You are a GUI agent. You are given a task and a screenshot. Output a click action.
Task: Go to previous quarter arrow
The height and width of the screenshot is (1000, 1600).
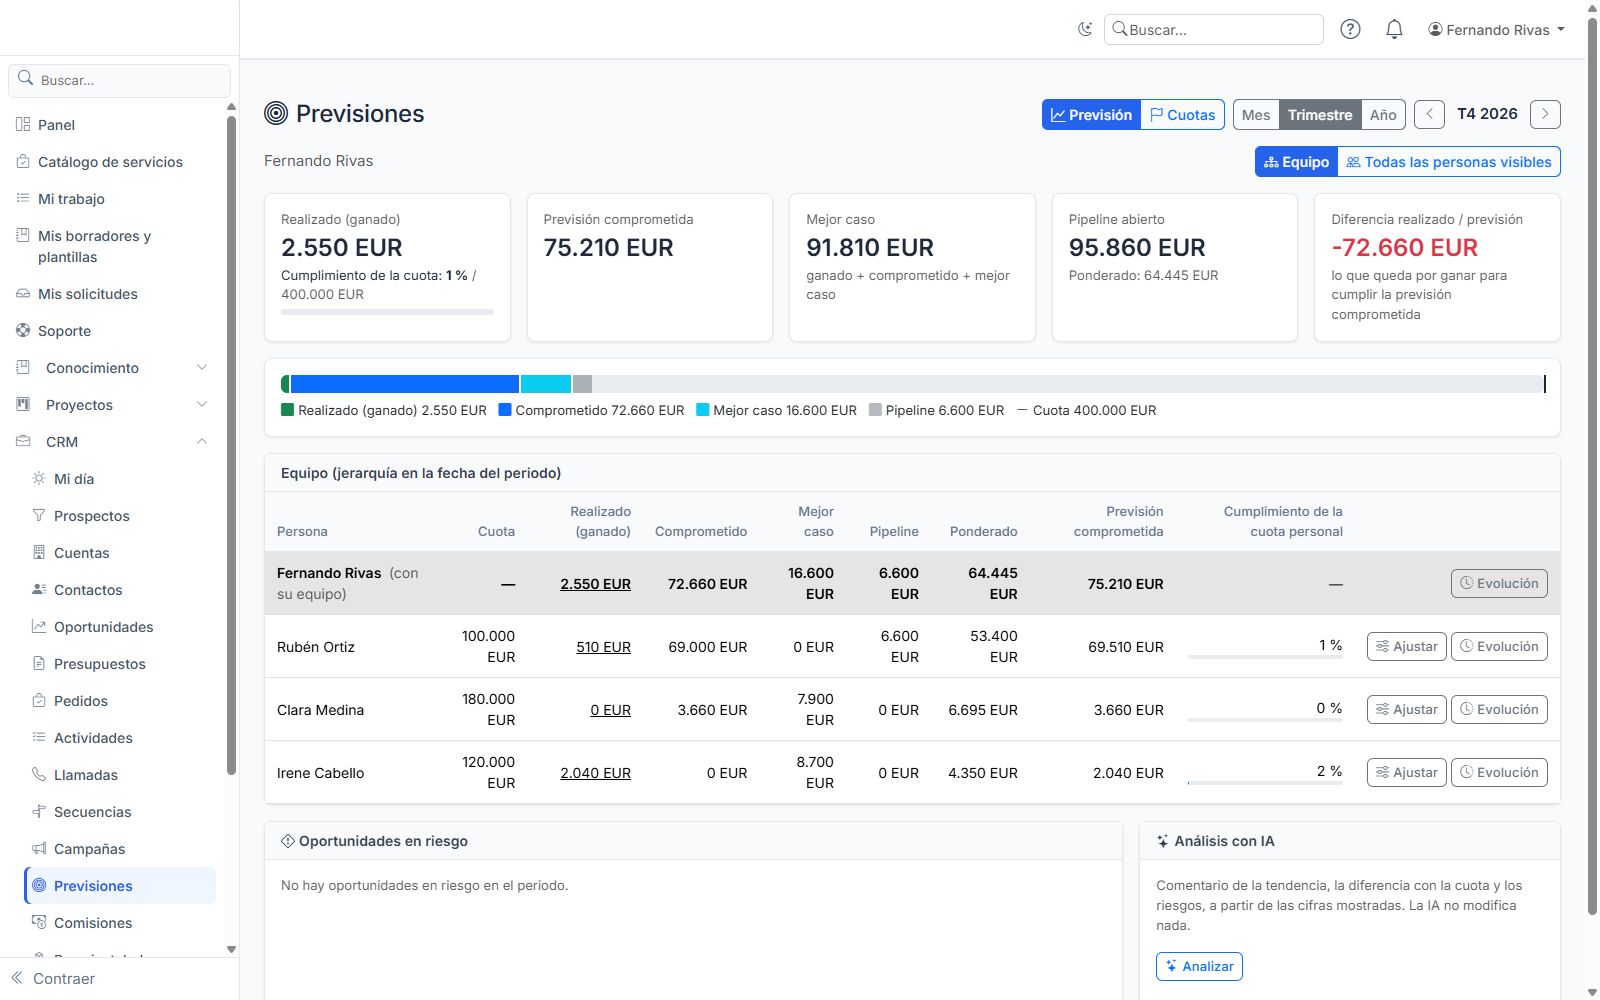[x=1429, y=114]
